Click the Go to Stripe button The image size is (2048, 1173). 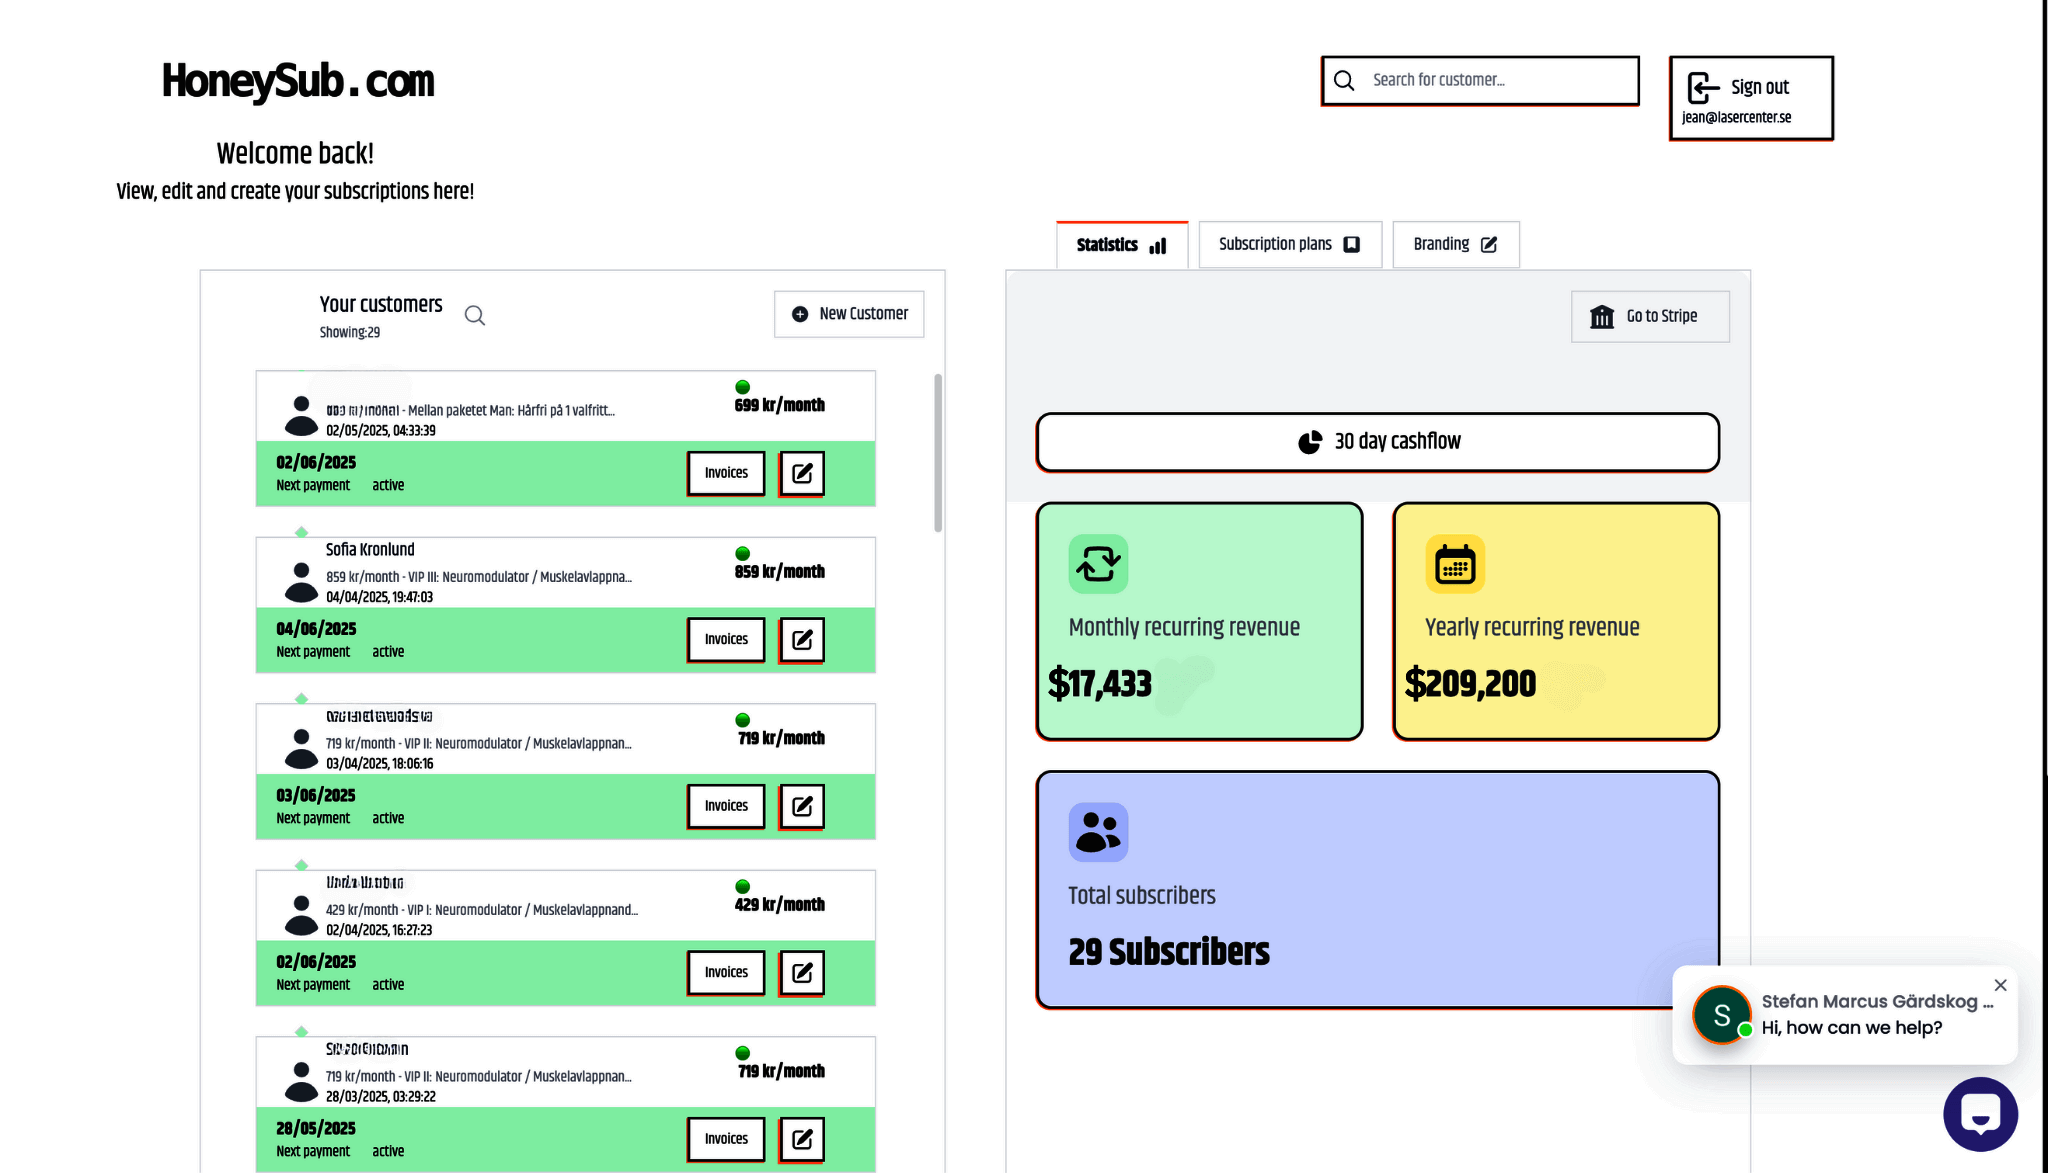click(x=1650, y=317)
